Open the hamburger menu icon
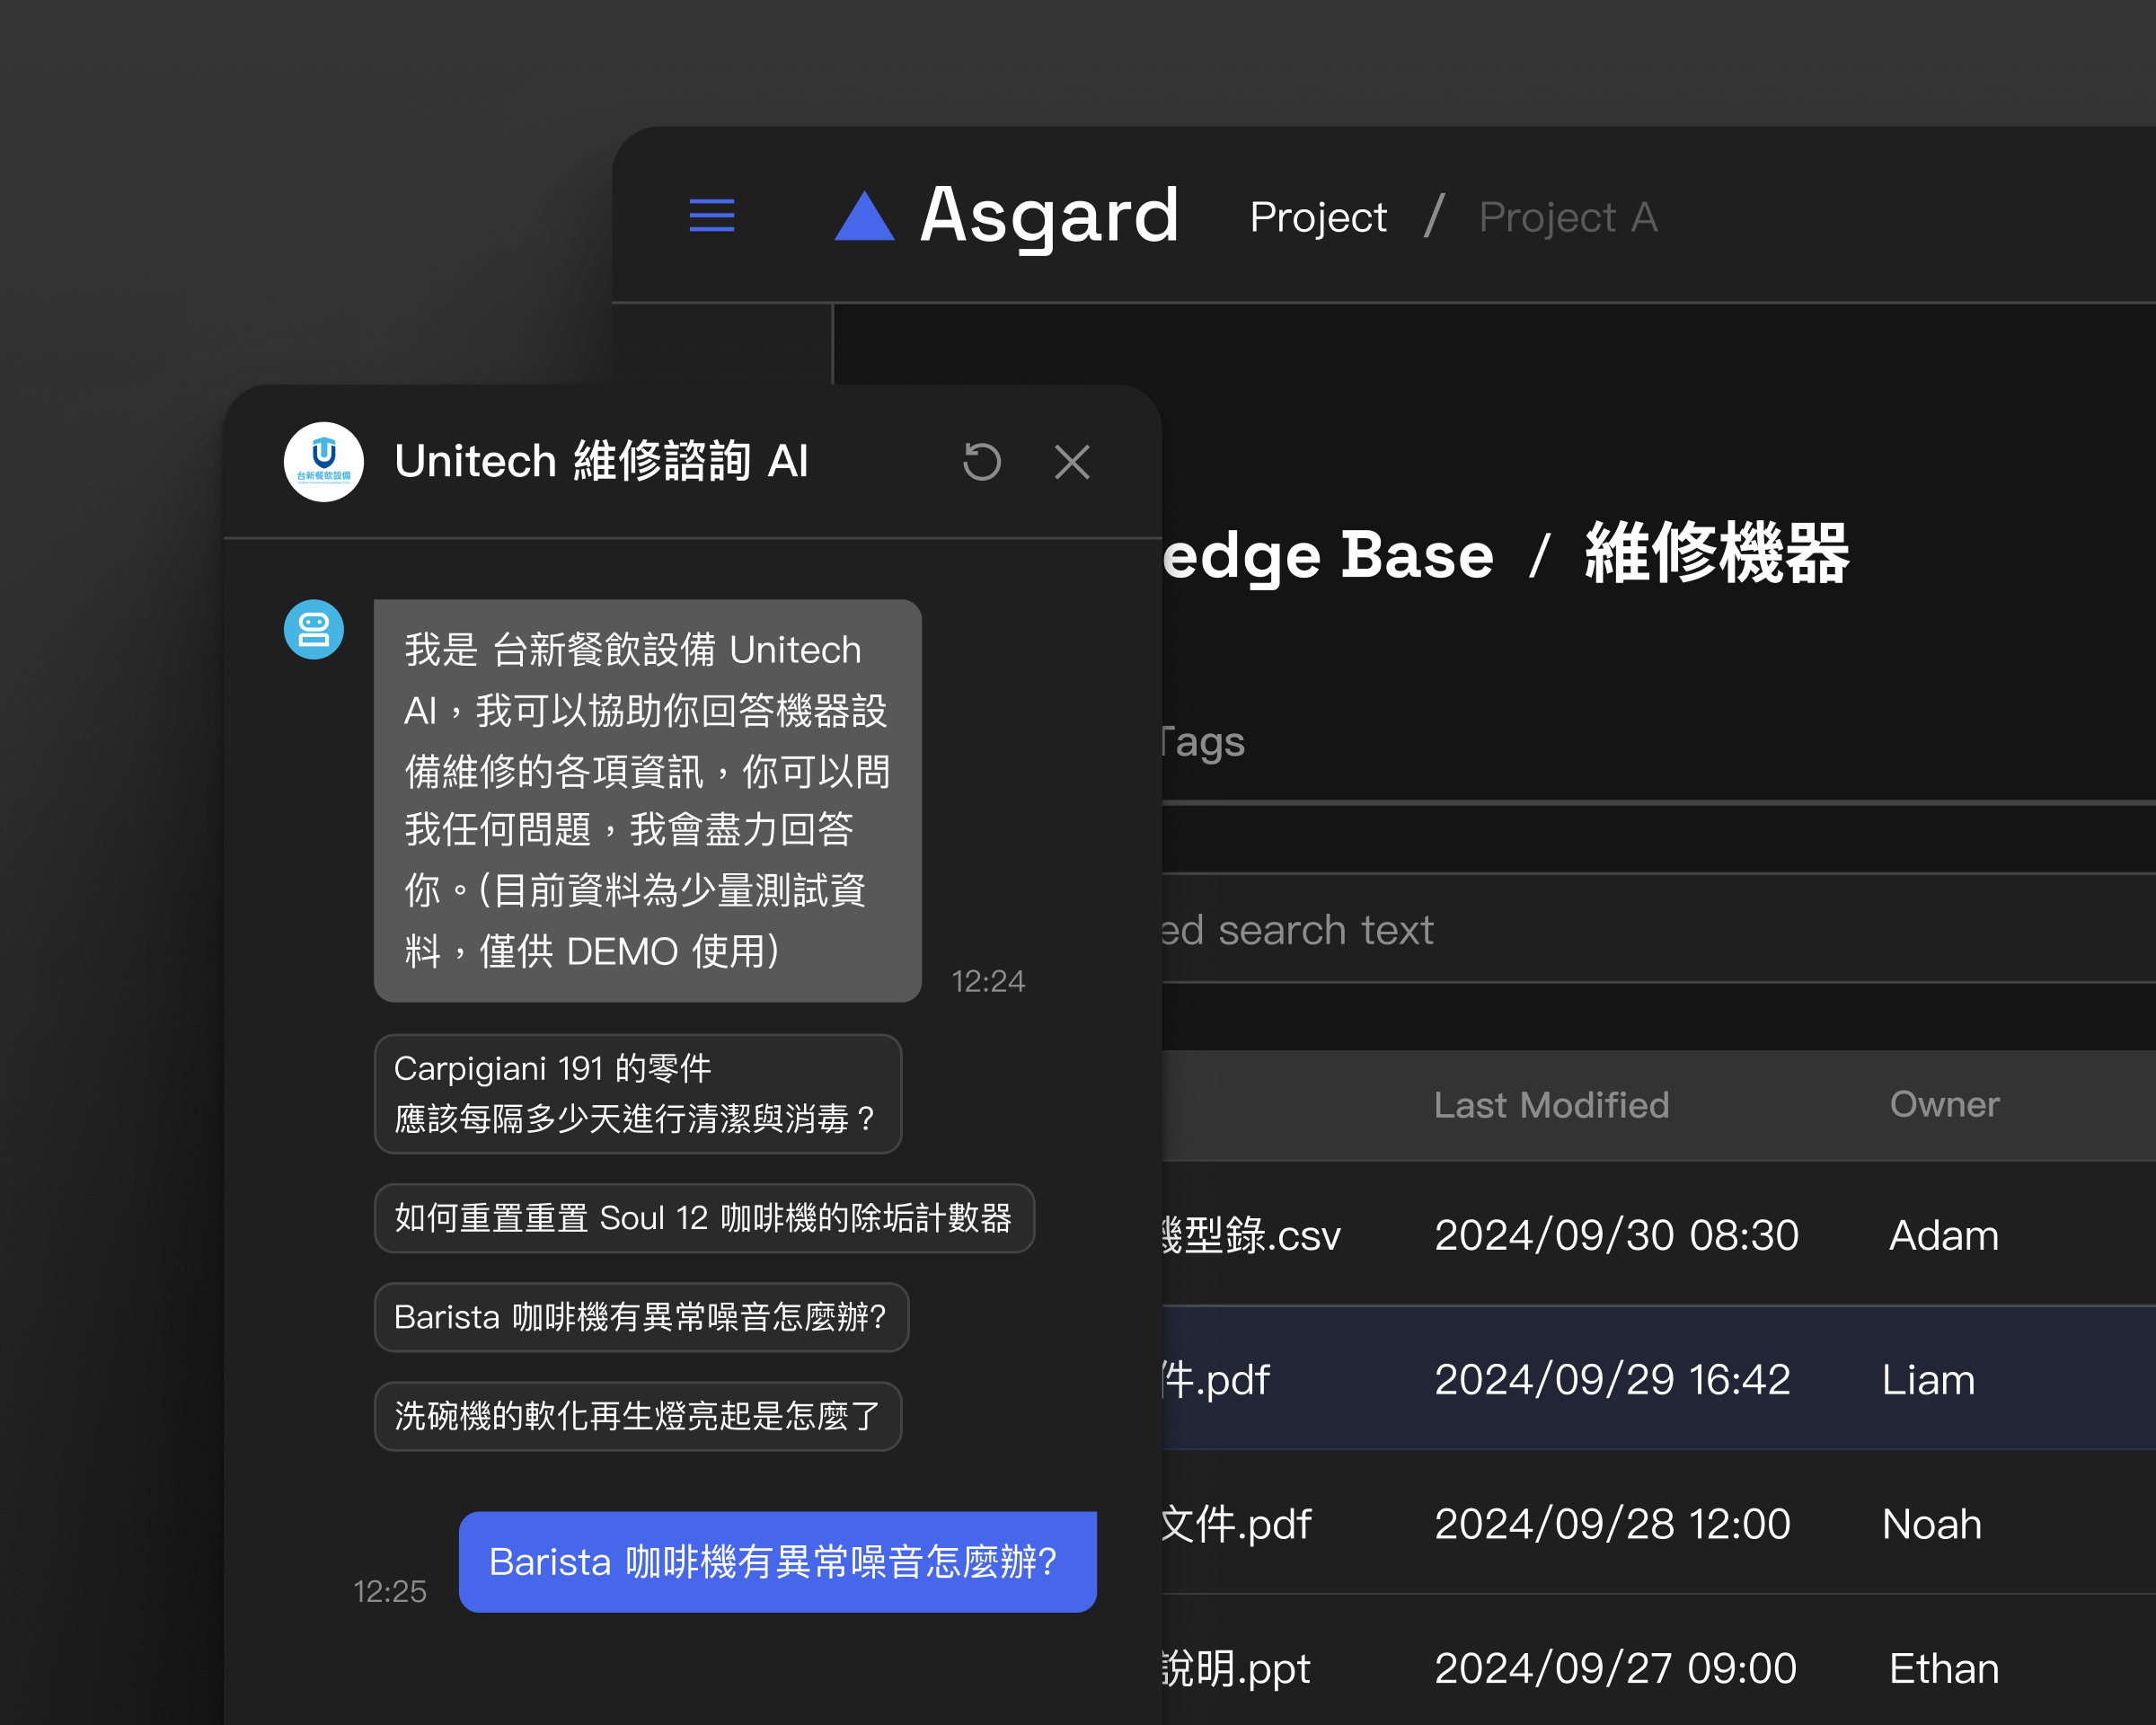Screen dimensions: 2156x1725 click(x=711, y=215)
